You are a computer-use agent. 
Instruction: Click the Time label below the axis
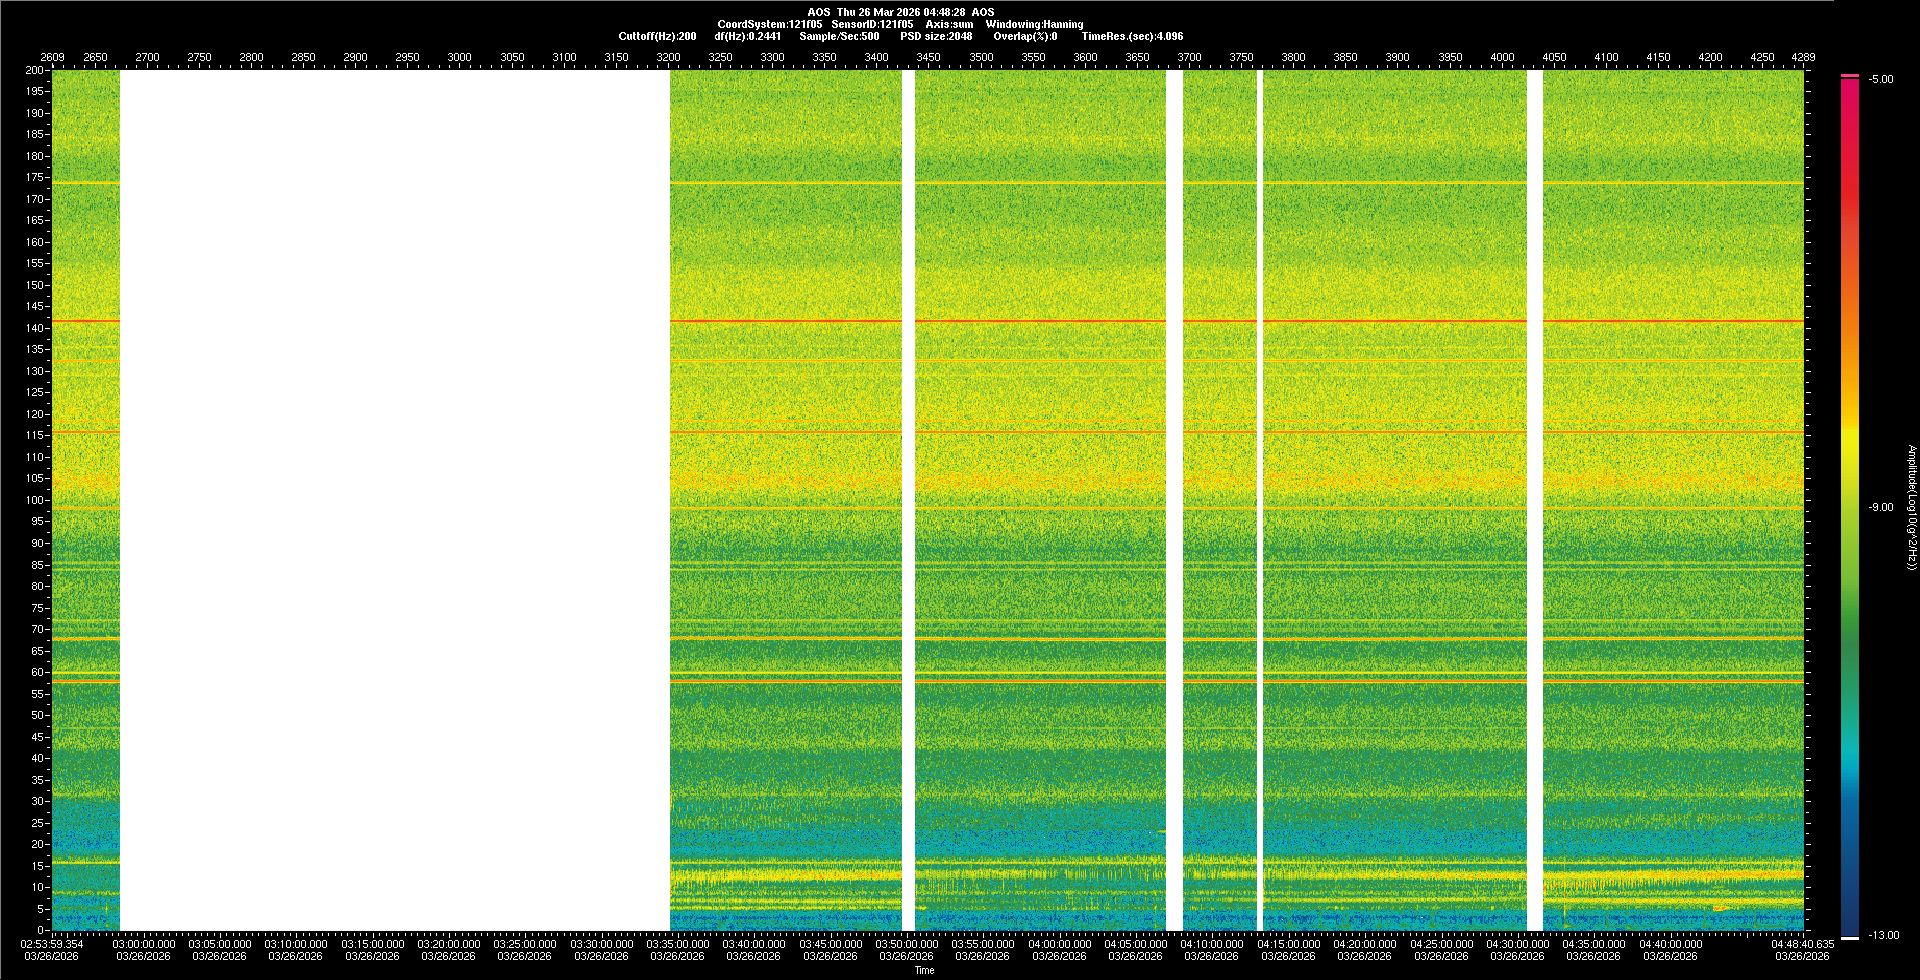coord(924,970)
